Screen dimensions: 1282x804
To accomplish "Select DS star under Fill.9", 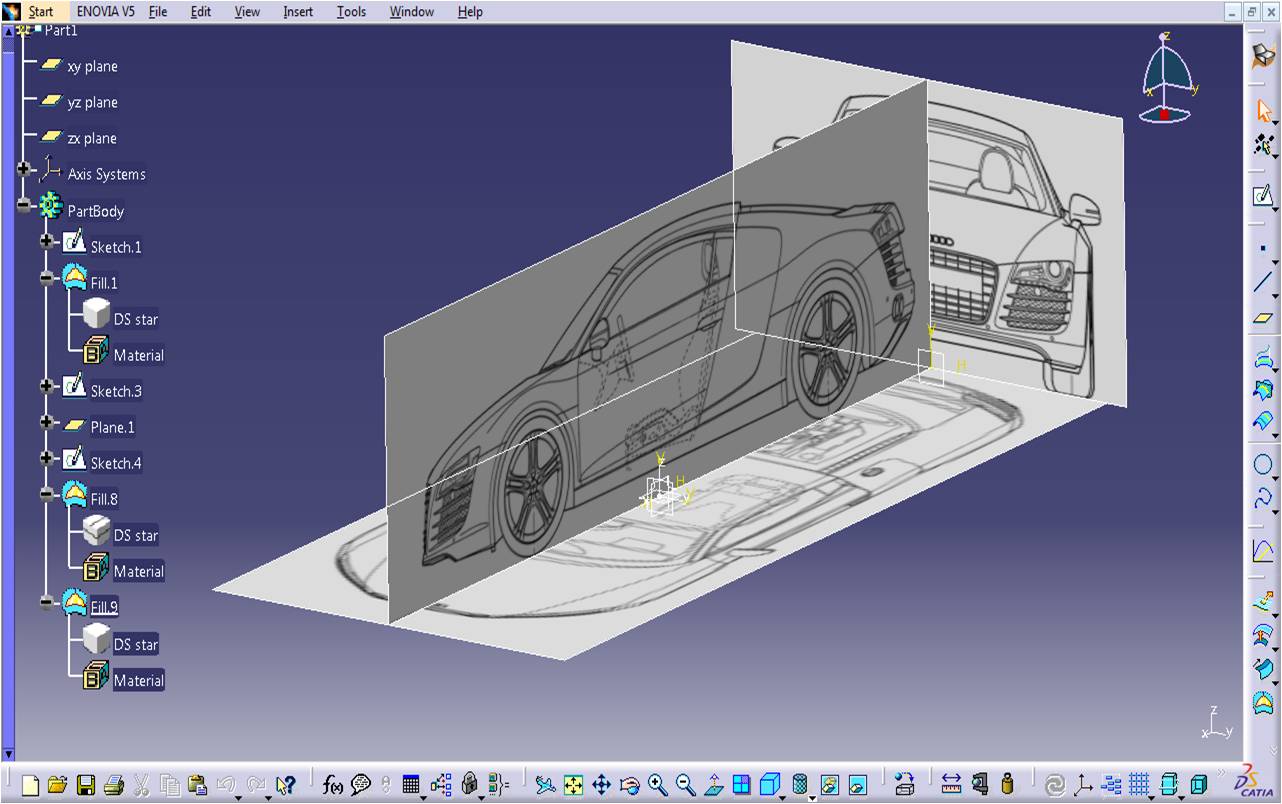I will tap(136, 644).
